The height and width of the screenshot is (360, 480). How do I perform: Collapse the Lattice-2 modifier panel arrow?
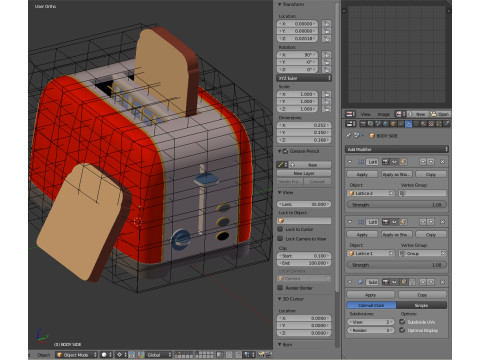coord(350,162)
